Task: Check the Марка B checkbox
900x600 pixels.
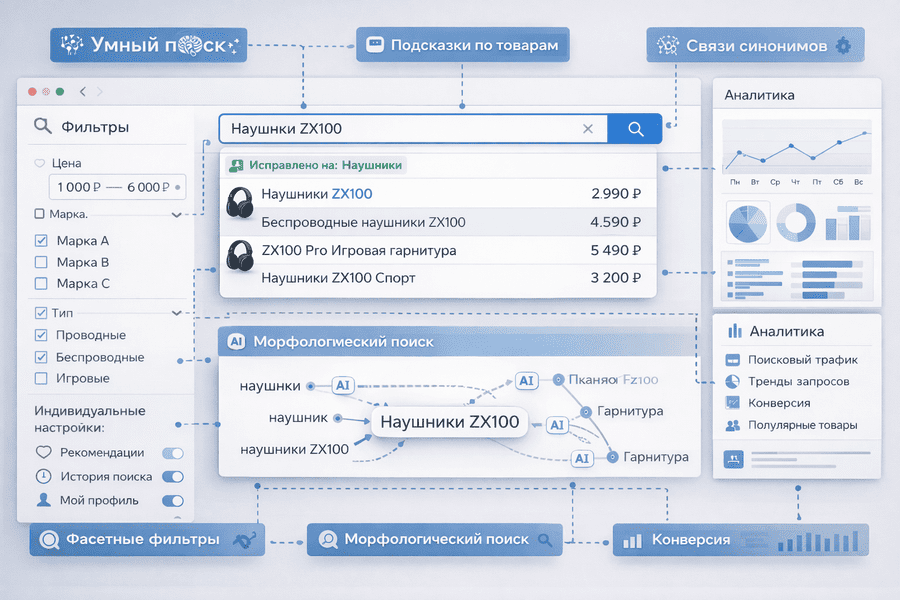Action: click(40, 263)
